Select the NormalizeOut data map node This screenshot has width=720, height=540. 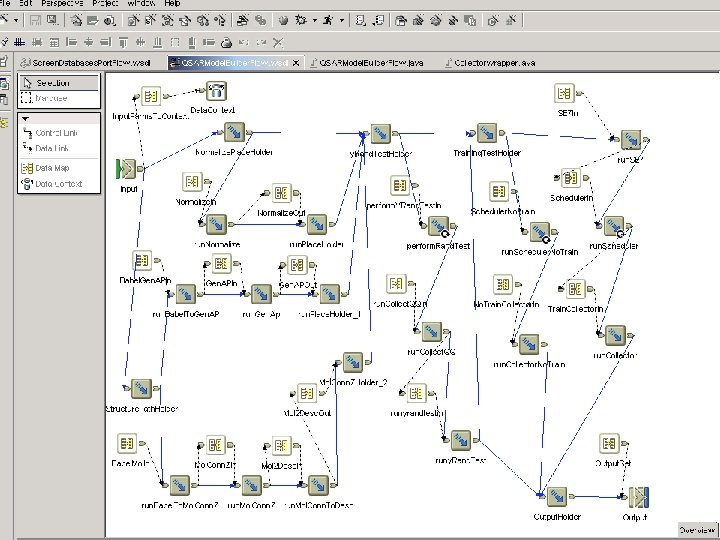point(281,193)
